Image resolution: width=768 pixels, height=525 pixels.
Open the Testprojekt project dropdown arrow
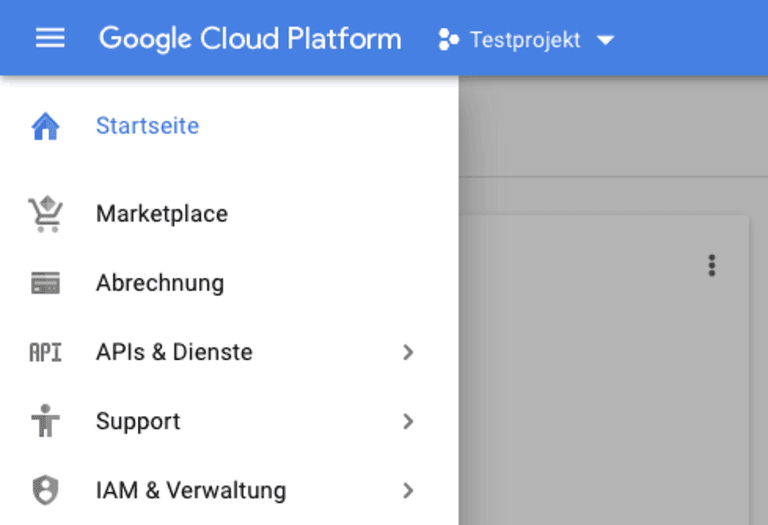click(605, 40)
